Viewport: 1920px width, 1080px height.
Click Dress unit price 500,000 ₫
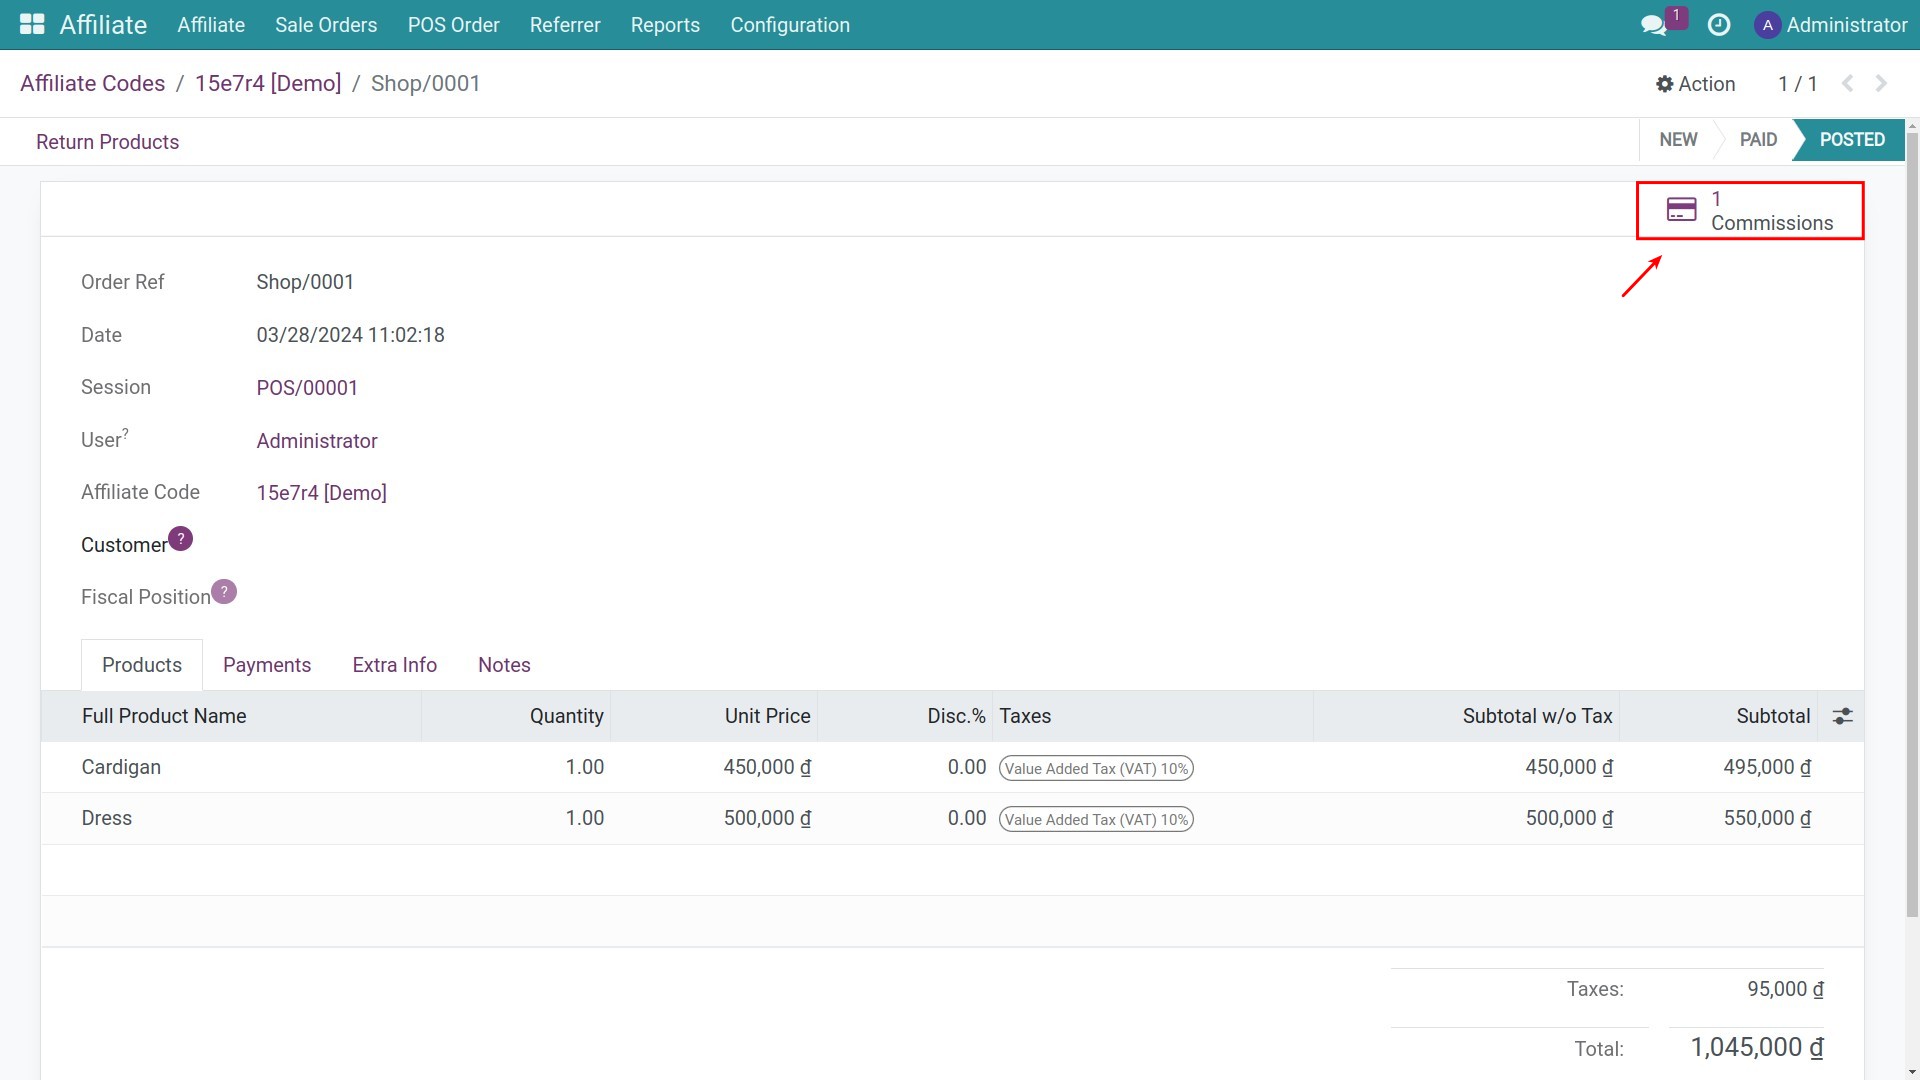pyautogui.click(x=767, y=818)
